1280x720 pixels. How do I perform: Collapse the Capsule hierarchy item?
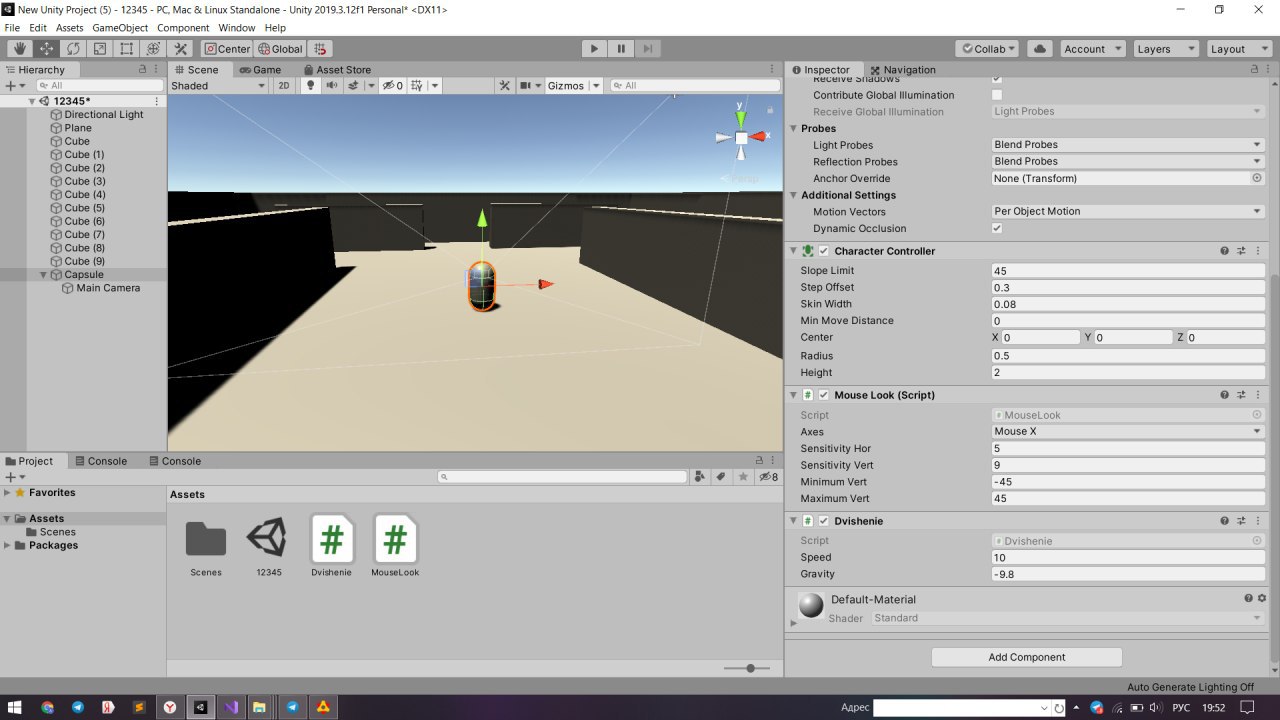click(x=43, y=274)
